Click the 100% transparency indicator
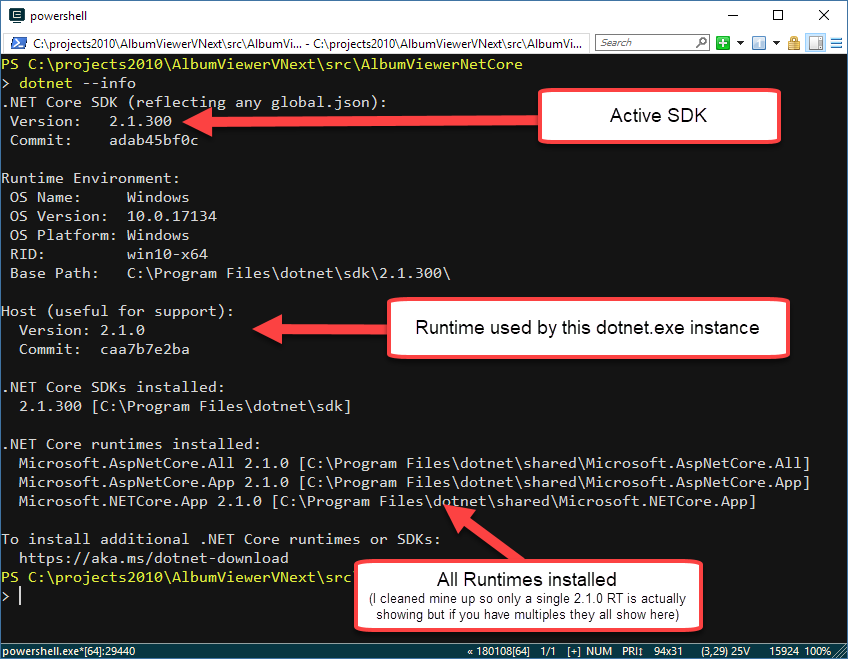Viewport: 848px width, 659px height. pyautogui.click(x=817, y=652)
